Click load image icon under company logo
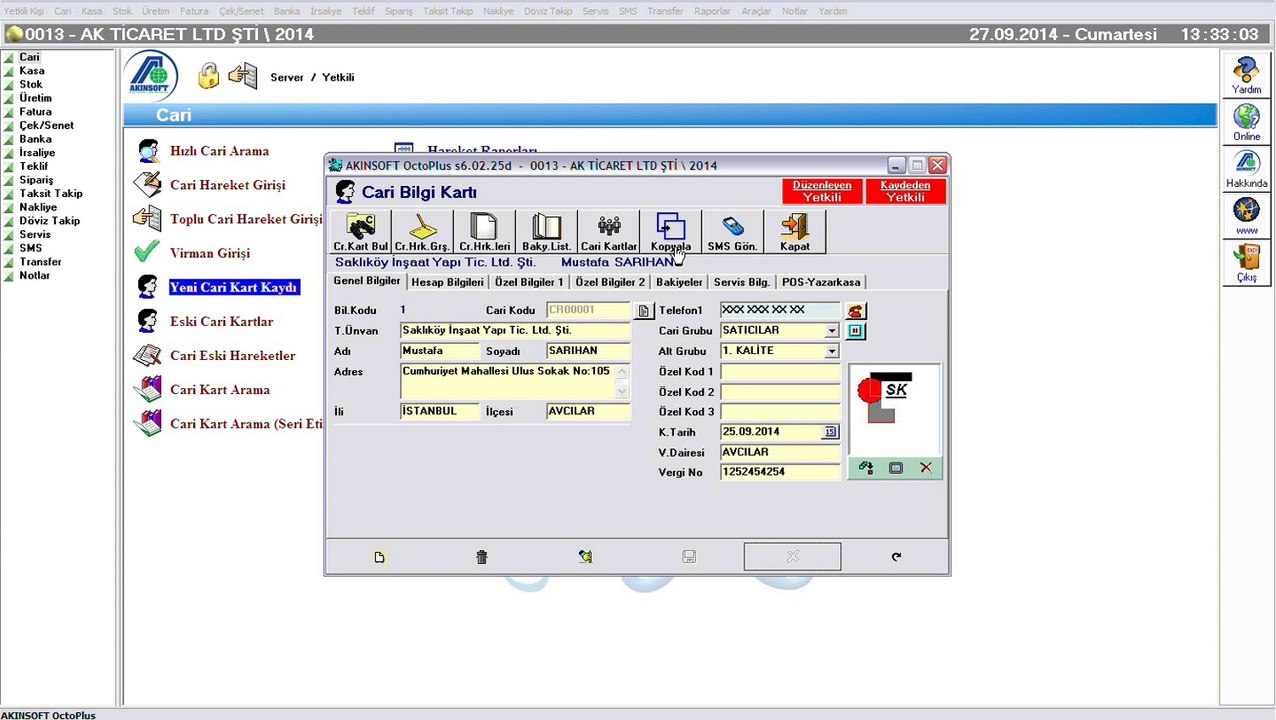The image size is (1276, 720). [866, 468]
